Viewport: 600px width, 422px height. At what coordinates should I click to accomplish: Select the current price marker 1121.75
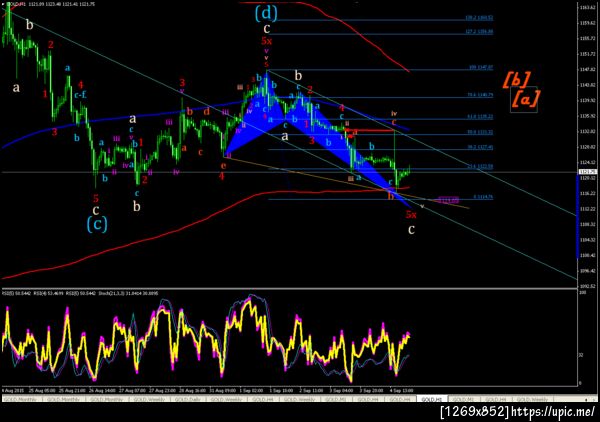pos(588,172)
